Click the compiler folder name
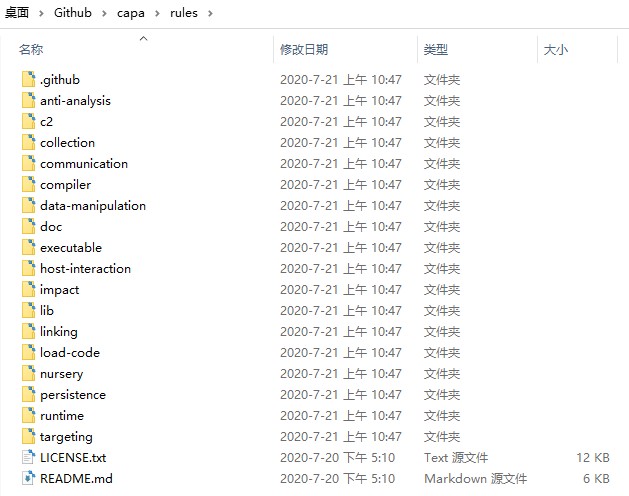The image size is (629, 496). click(x=65, y=185)
